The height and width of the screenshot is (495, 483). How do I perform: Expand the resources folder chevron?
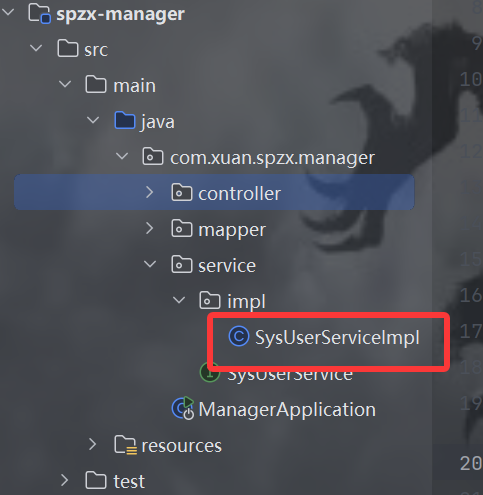point(92,444)
